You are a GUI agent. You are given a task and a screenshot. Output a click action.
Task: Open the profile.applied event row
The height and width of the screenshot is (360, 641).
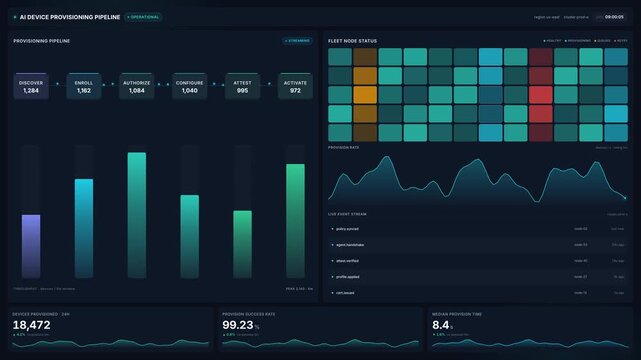pos(477,277)
